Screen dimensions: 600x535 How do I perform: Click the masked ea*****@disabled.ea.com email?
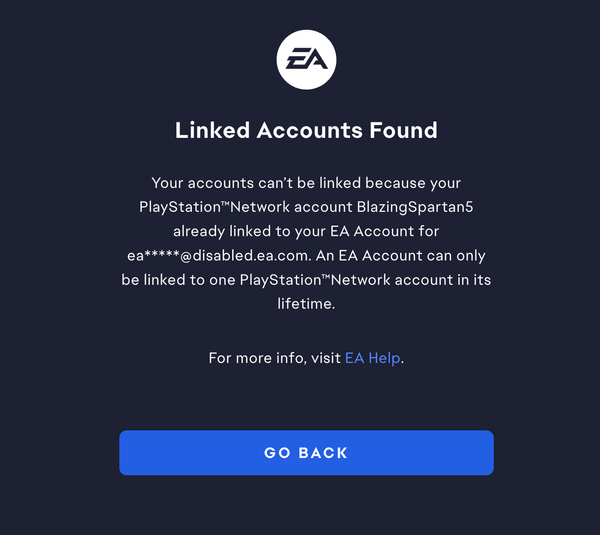219,255
